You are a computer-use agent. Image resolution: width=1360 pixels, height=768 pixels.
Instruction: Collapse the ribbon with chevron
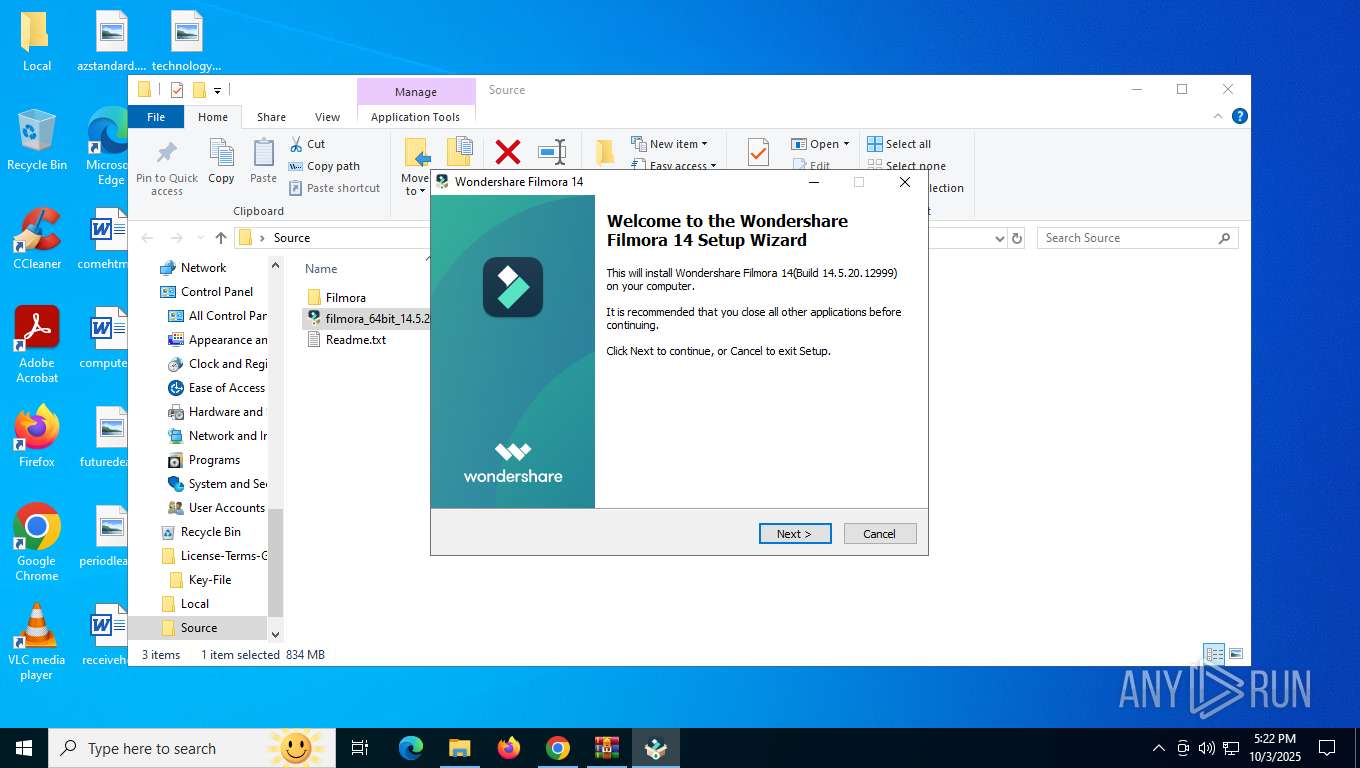tap(1218, 116)
